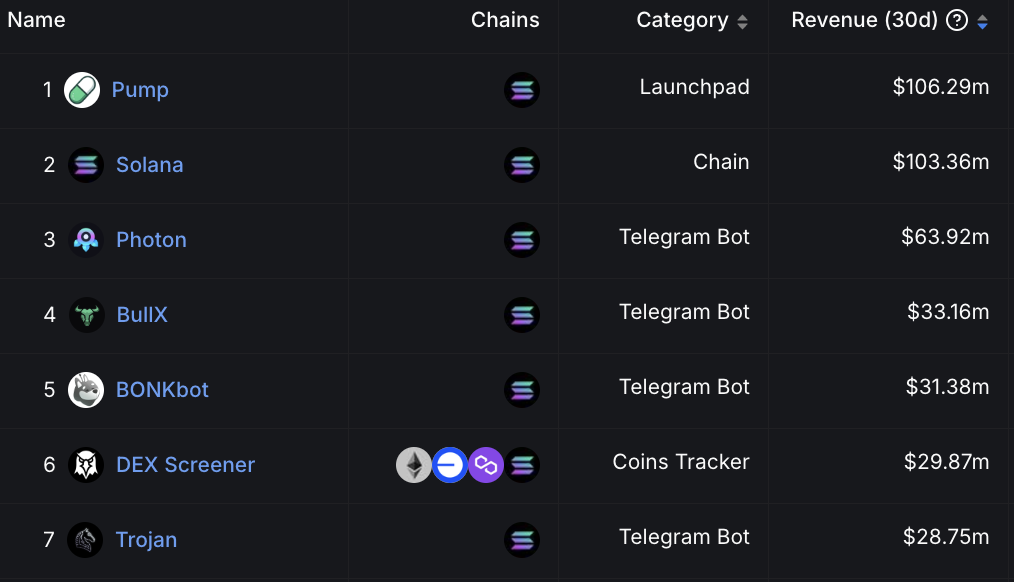Click the DEX Screener owl logo
The width and height of the screenshot is (1014, 582).
[x=86, y=465]
